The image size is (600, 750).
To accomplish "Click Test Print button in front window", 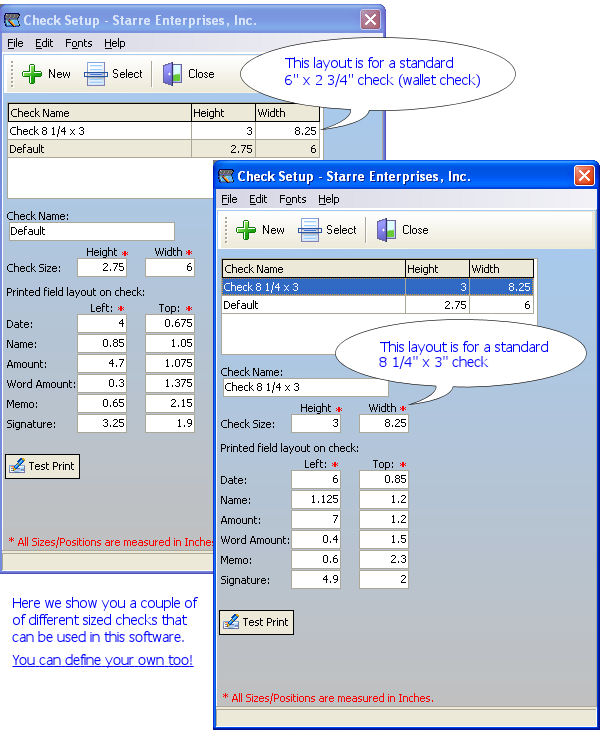I will click(256, 622).
